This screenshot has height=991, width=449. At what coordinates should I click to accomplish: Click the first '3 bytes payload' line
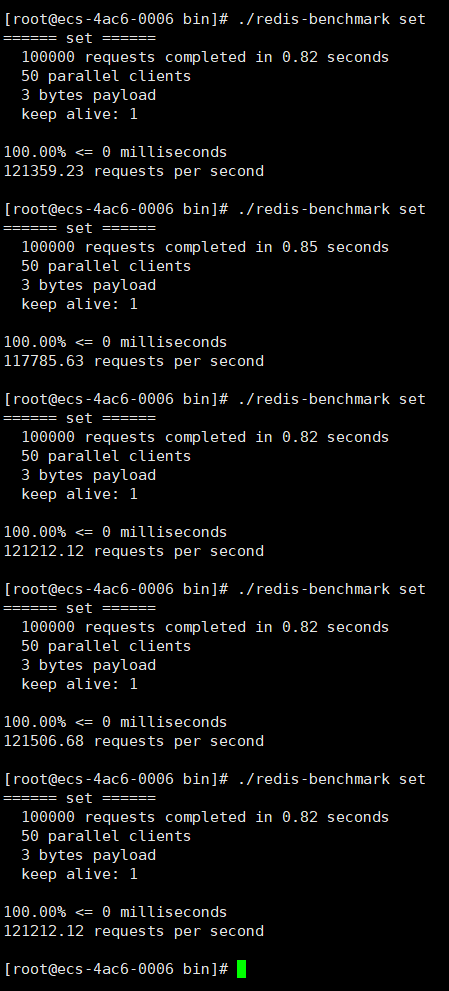[x=89, y=95]
